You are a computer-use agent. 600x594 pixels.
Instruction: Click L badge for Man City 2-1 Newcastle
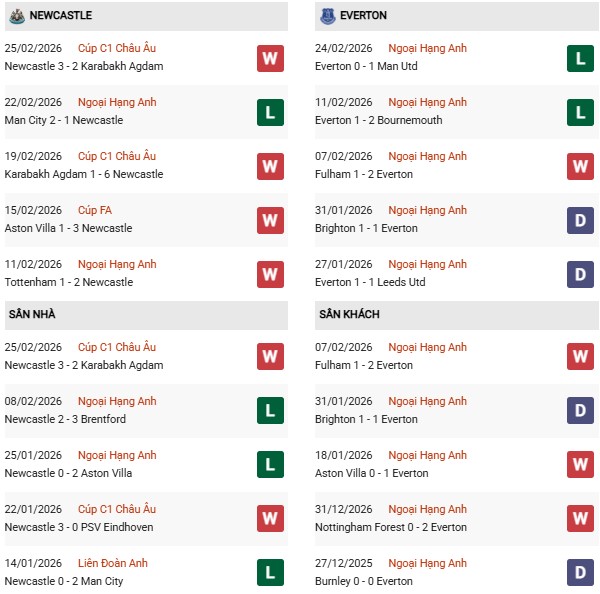coord(270,112)
